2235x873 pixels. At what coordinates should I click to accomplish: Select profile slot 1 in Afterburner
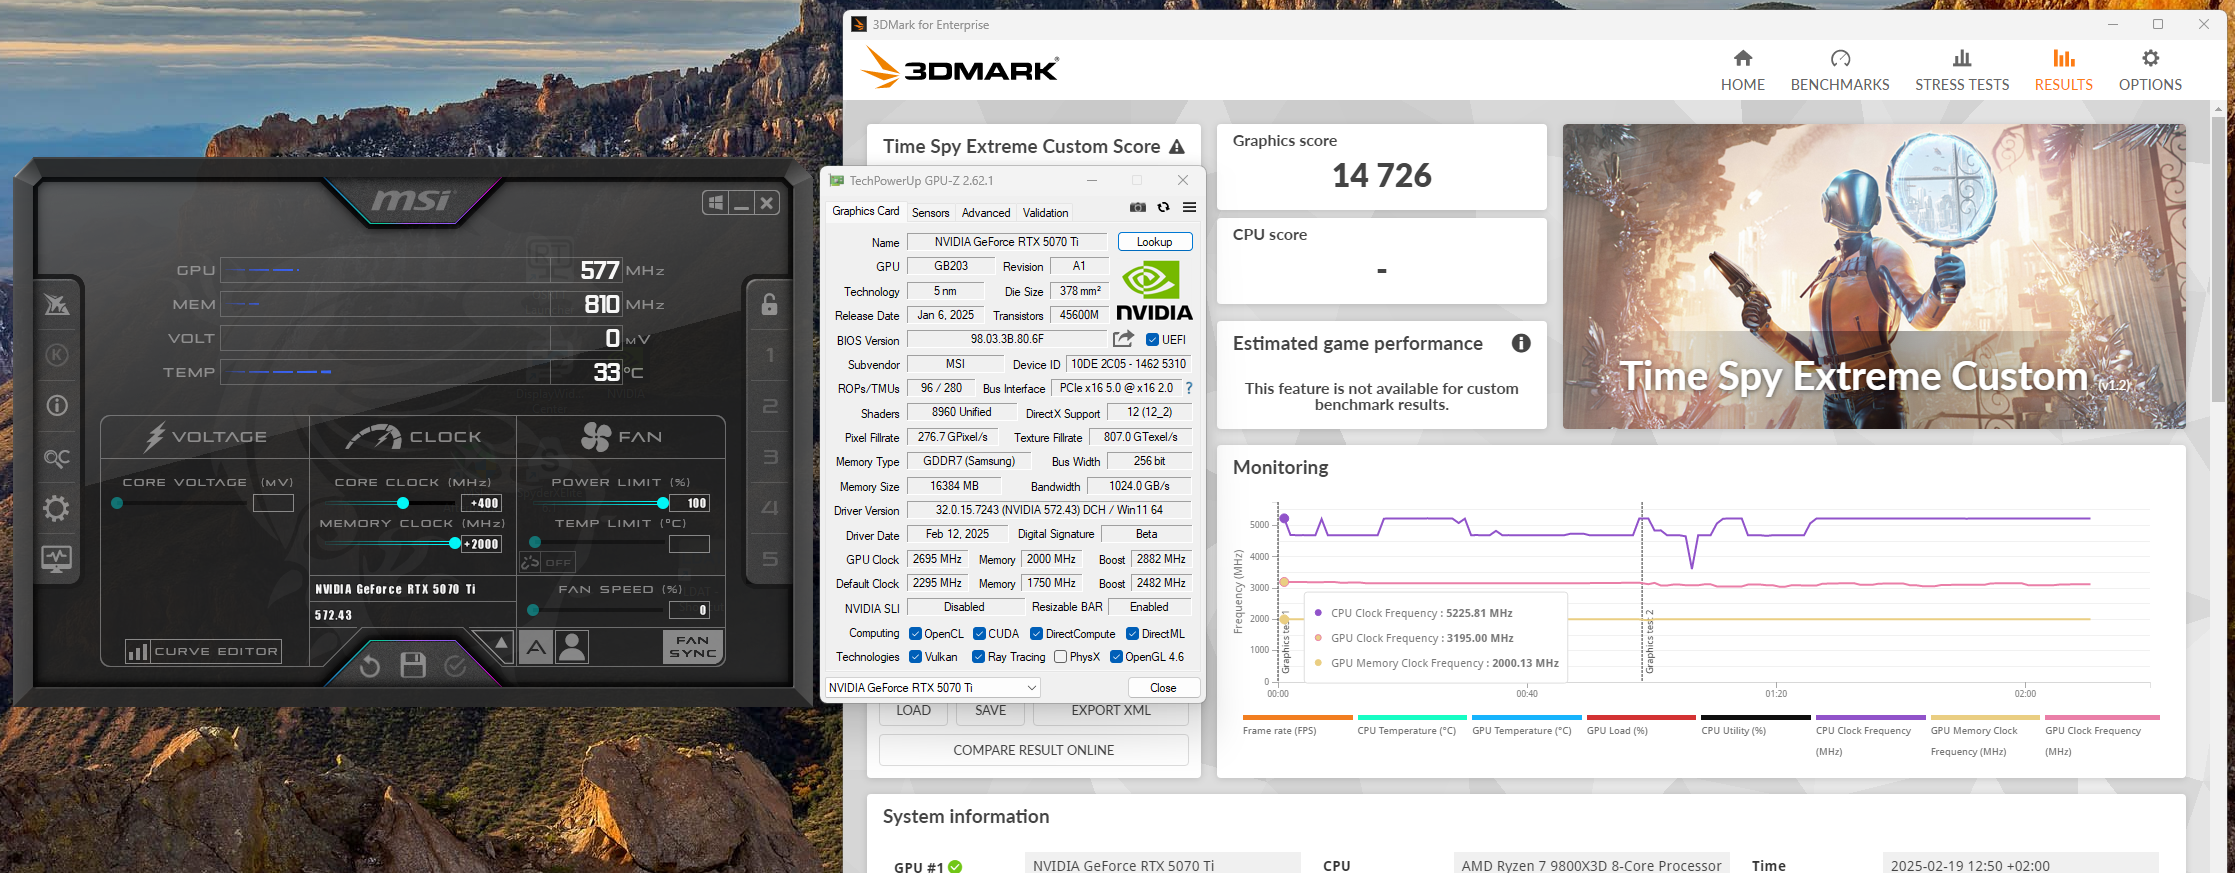point(770,355)
